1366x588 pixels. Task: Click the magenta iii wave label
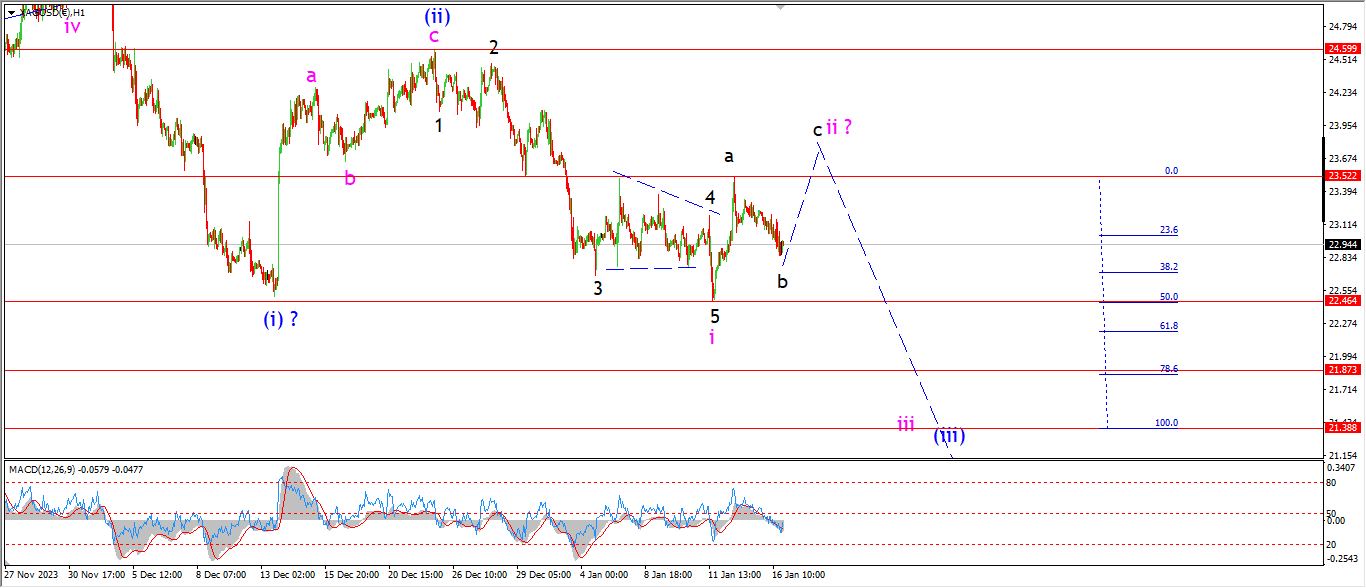click(905, 424)
